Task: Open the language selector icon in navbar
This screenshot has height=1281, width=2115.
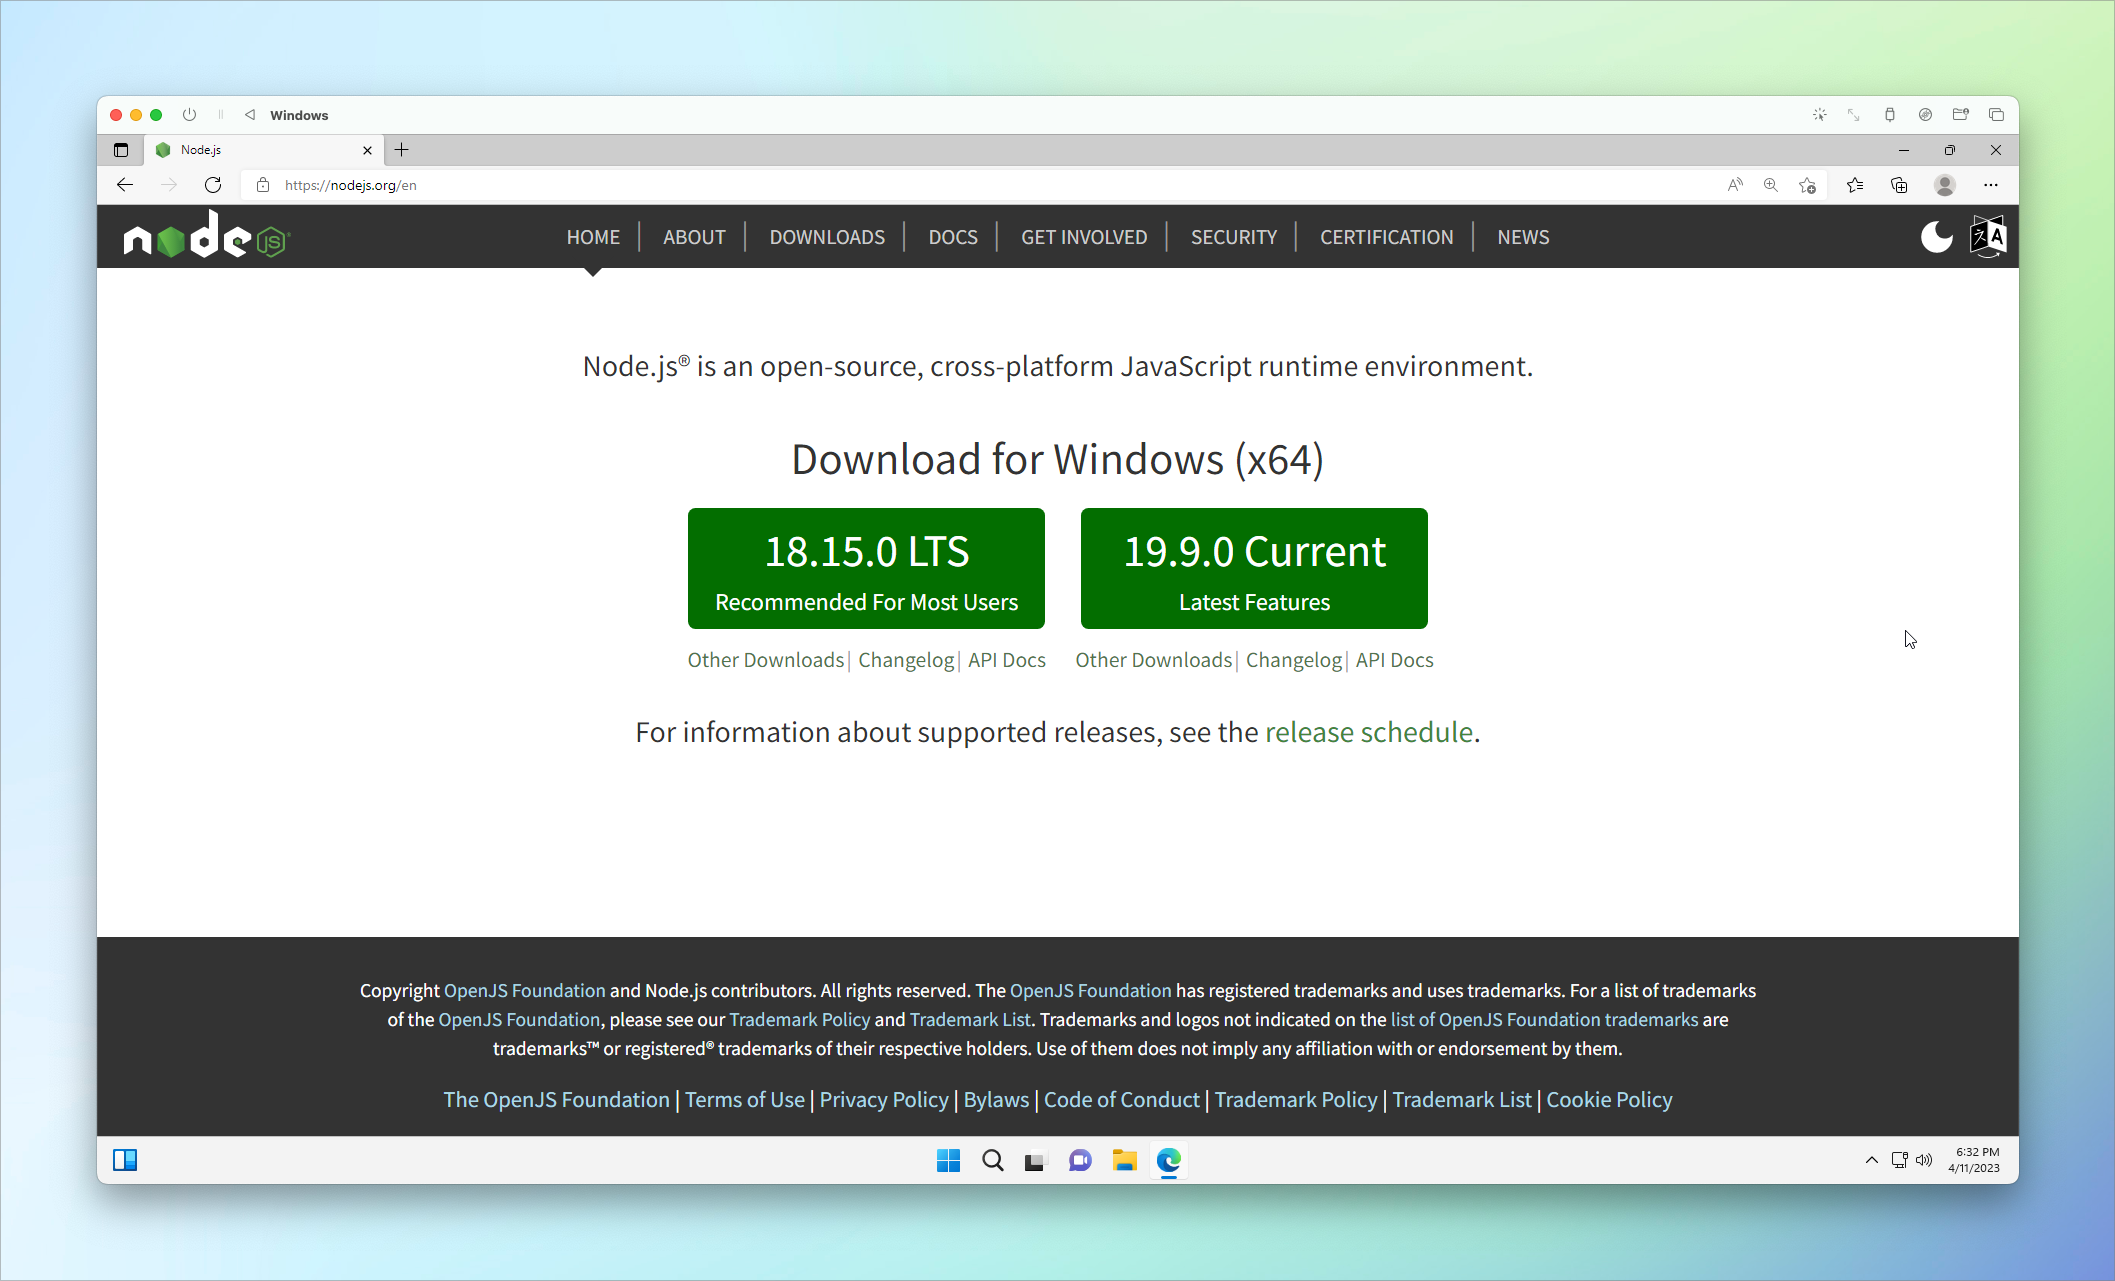Action: point(1986,236)
